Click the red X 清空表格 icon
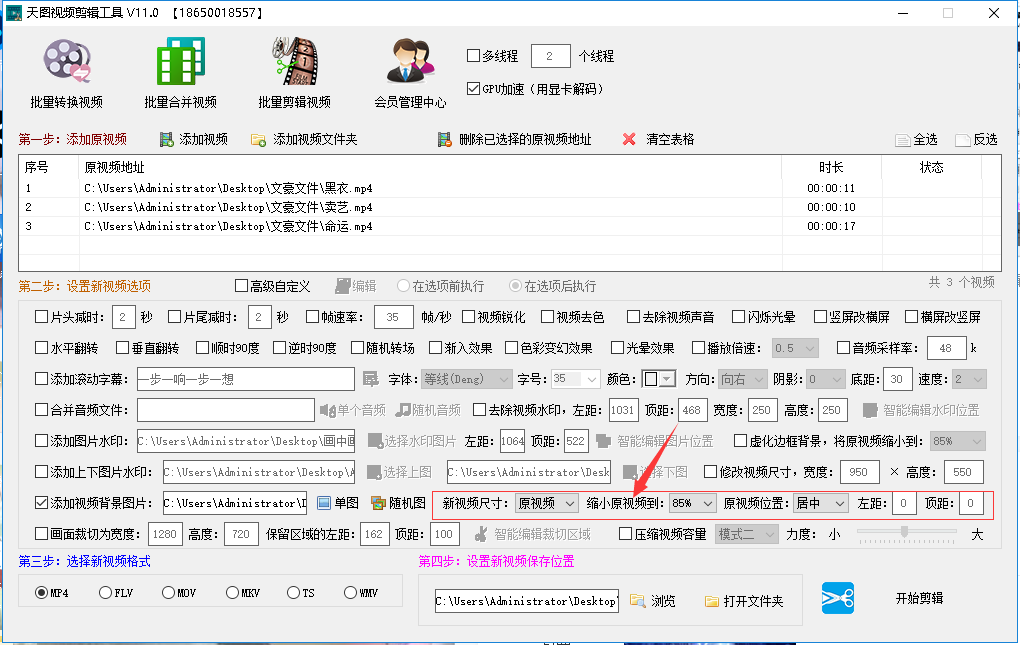The width and height of the screenshot is (1020, 645). 629,139
